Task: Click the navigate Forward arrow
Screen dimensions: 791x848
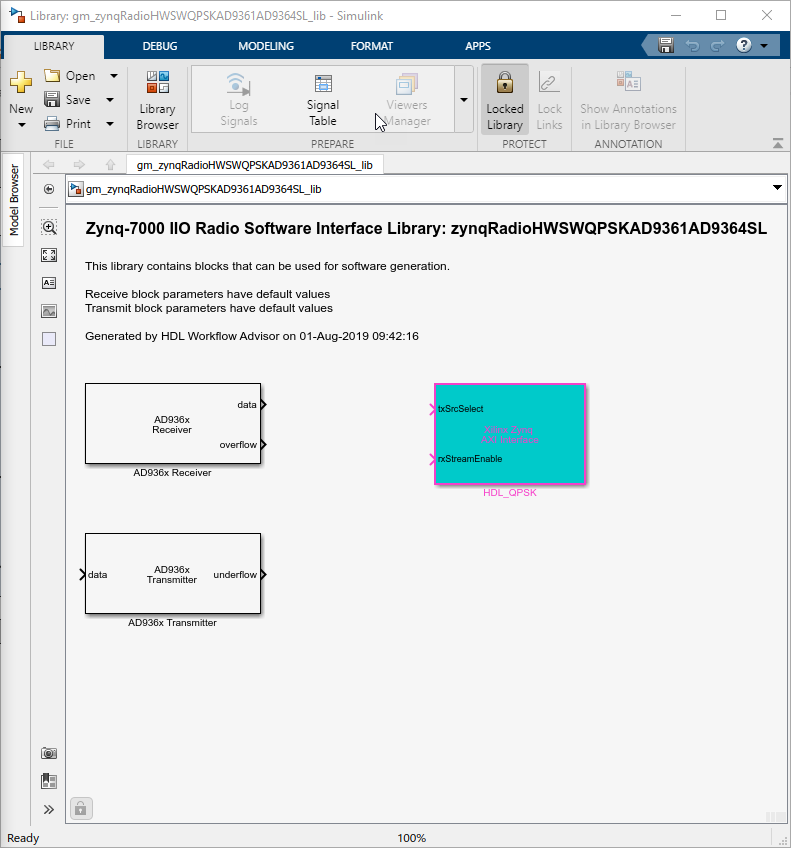Action: coord(79,164)
